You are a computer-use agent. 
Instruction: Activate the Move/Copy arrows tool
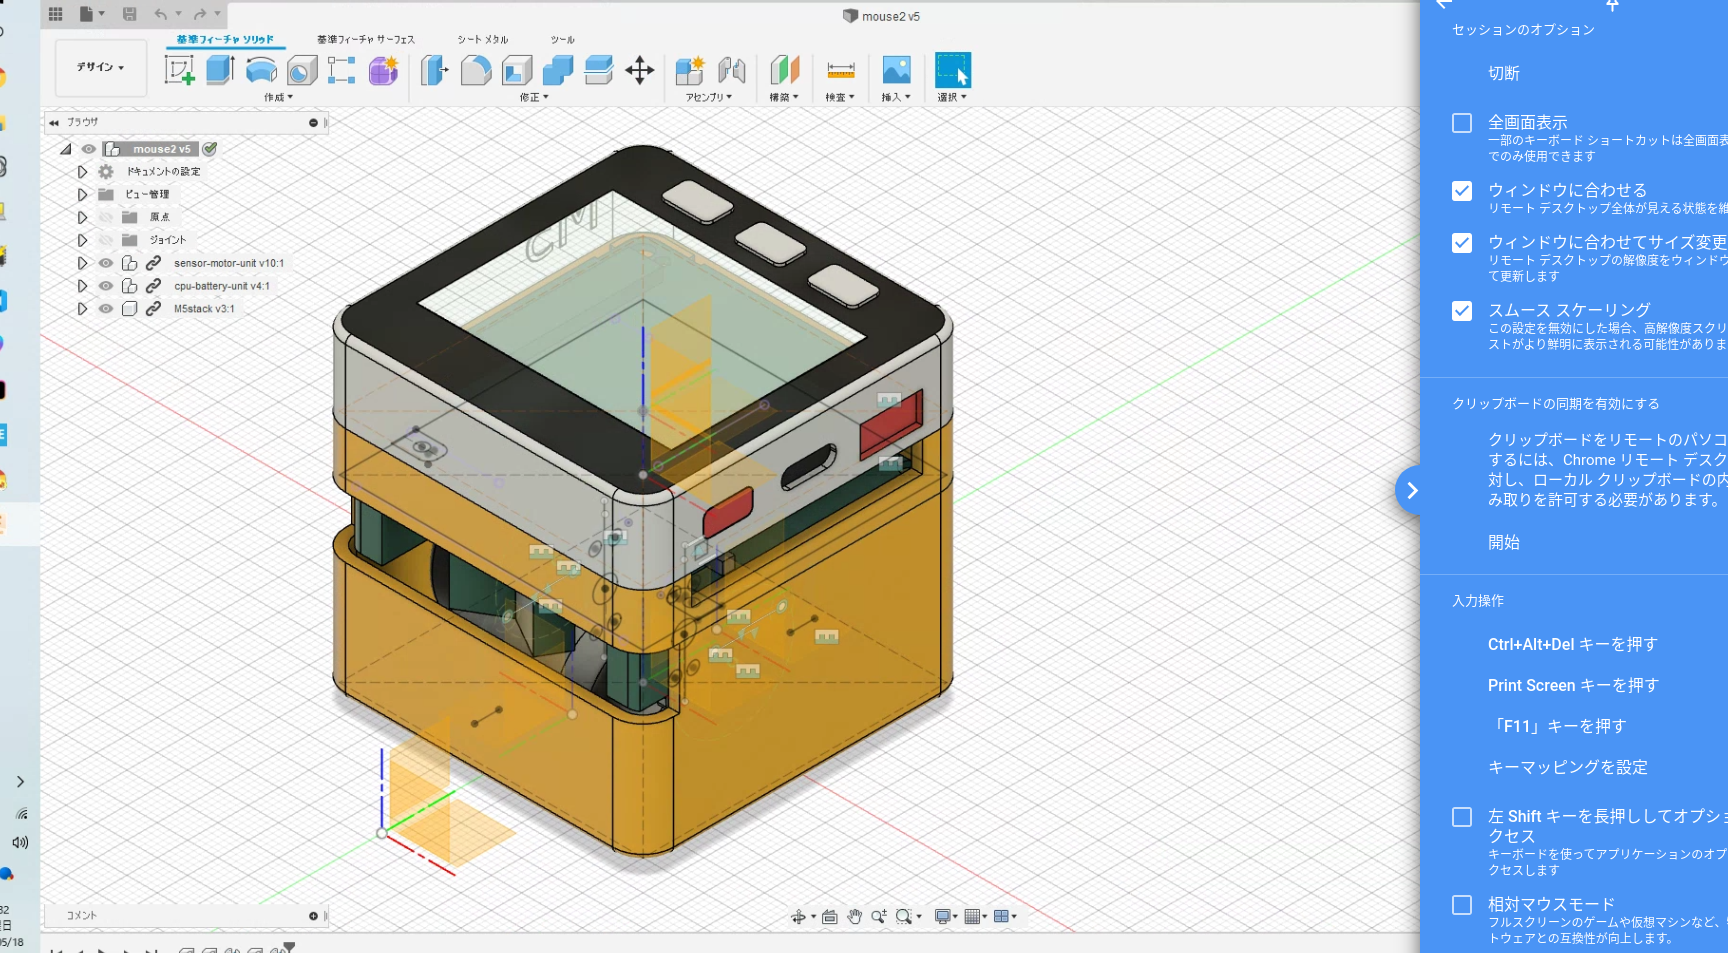[640, 70]
